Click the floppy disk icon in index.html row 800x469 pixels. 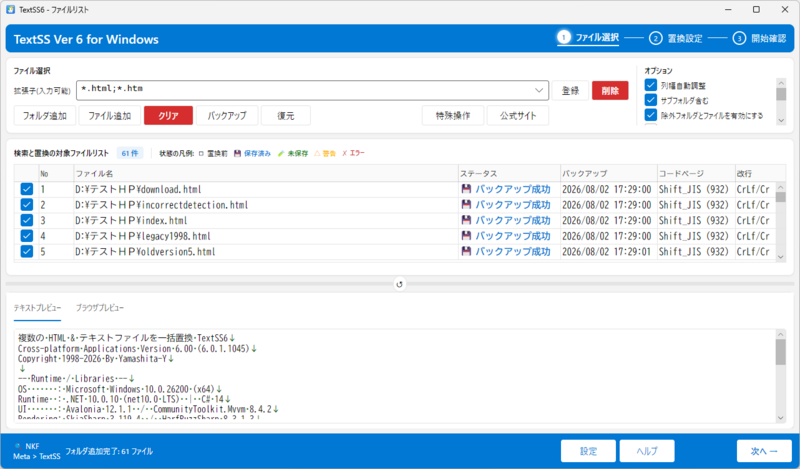point(466,220)
